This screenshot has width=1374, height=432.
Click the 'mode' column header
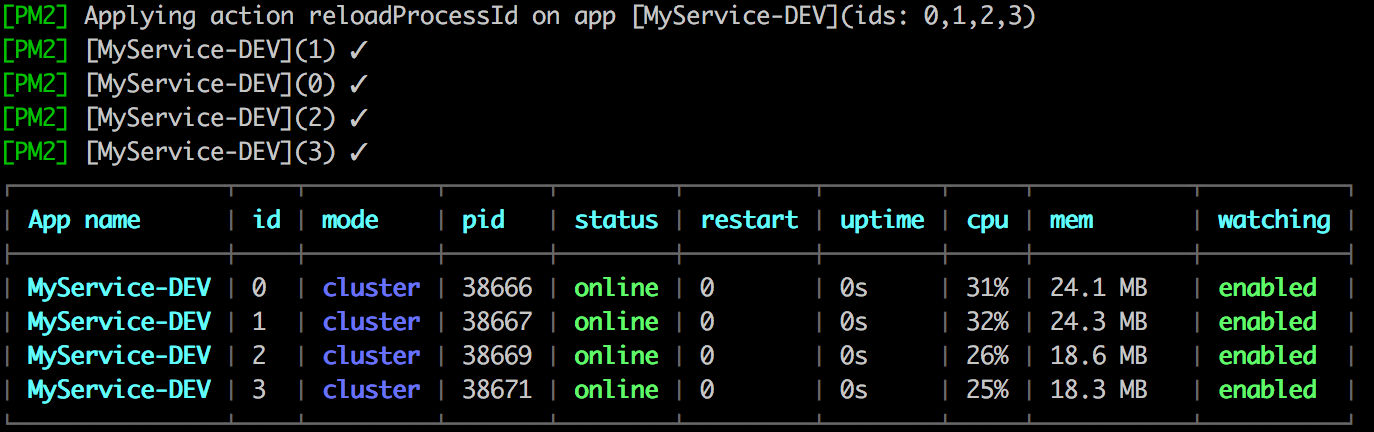tap(350, 220)
